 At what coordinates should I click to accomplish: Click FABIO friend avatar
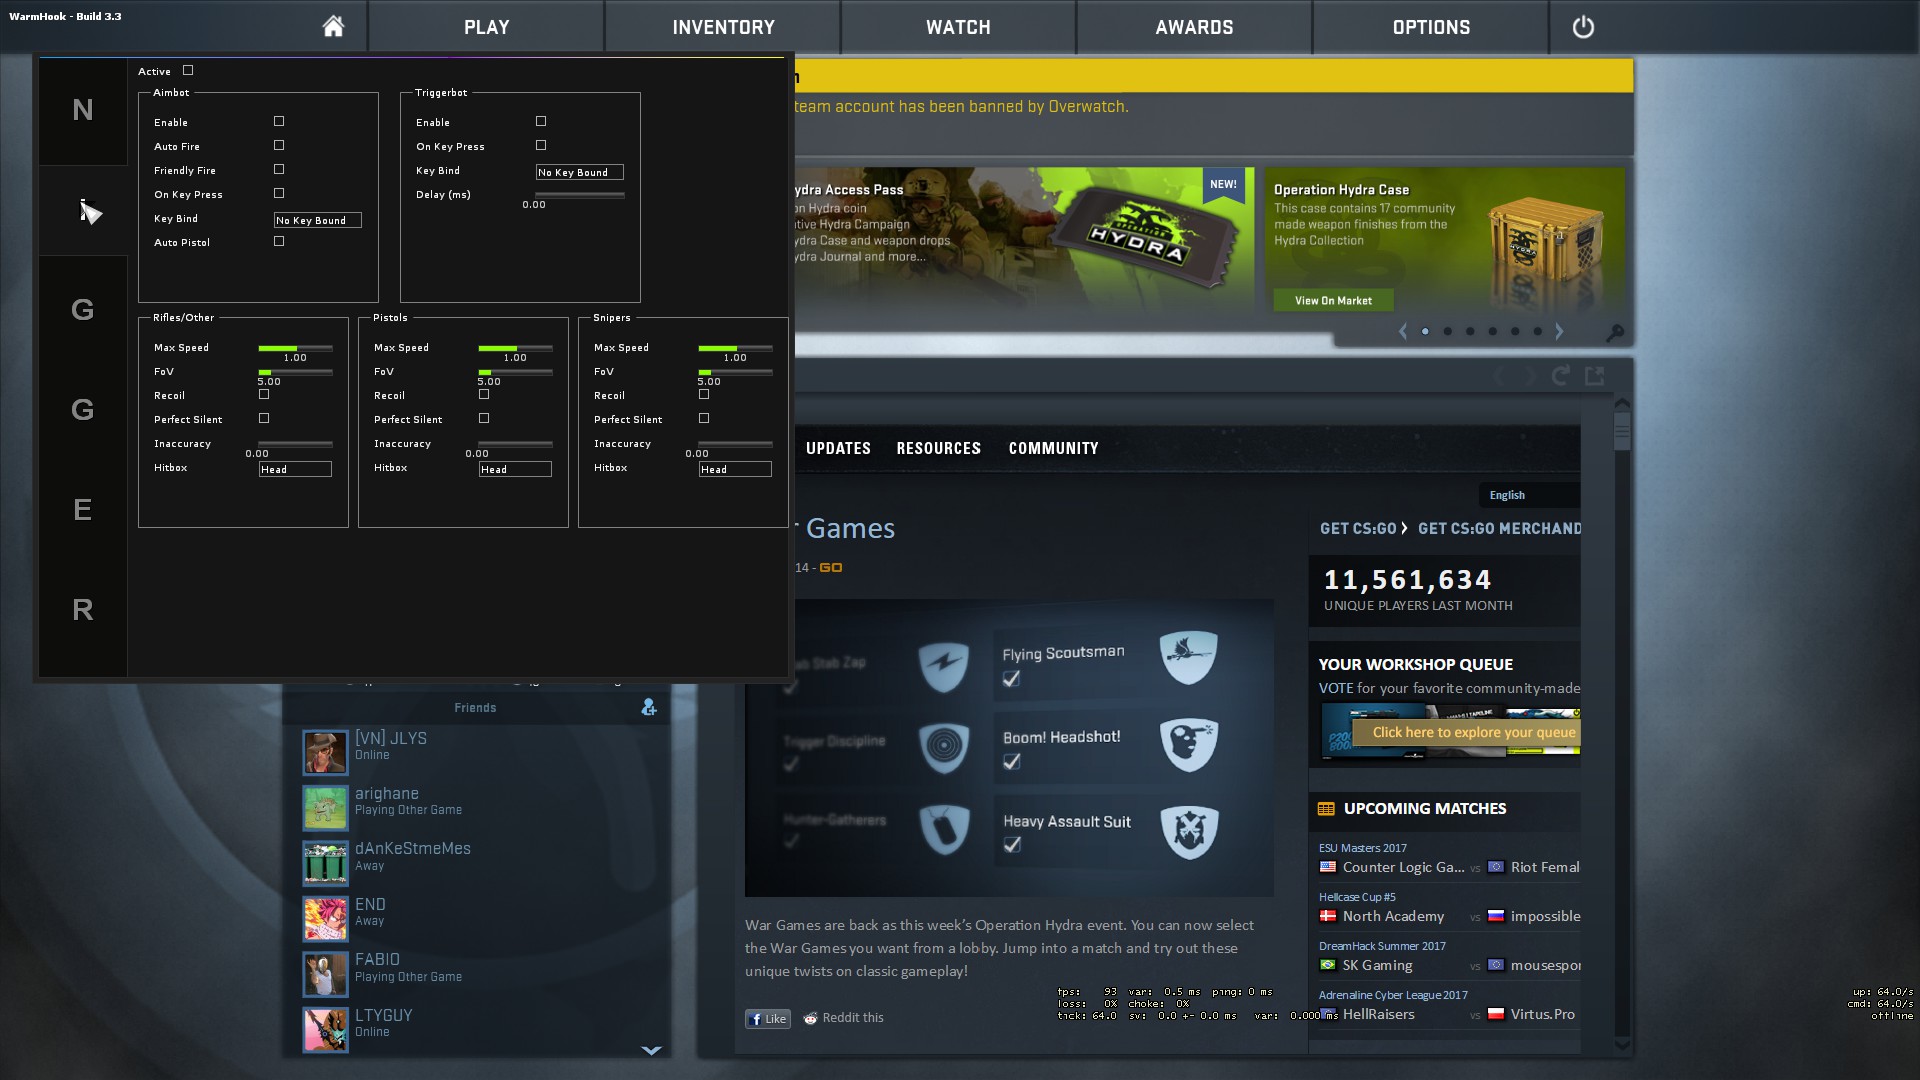[325, 974]
